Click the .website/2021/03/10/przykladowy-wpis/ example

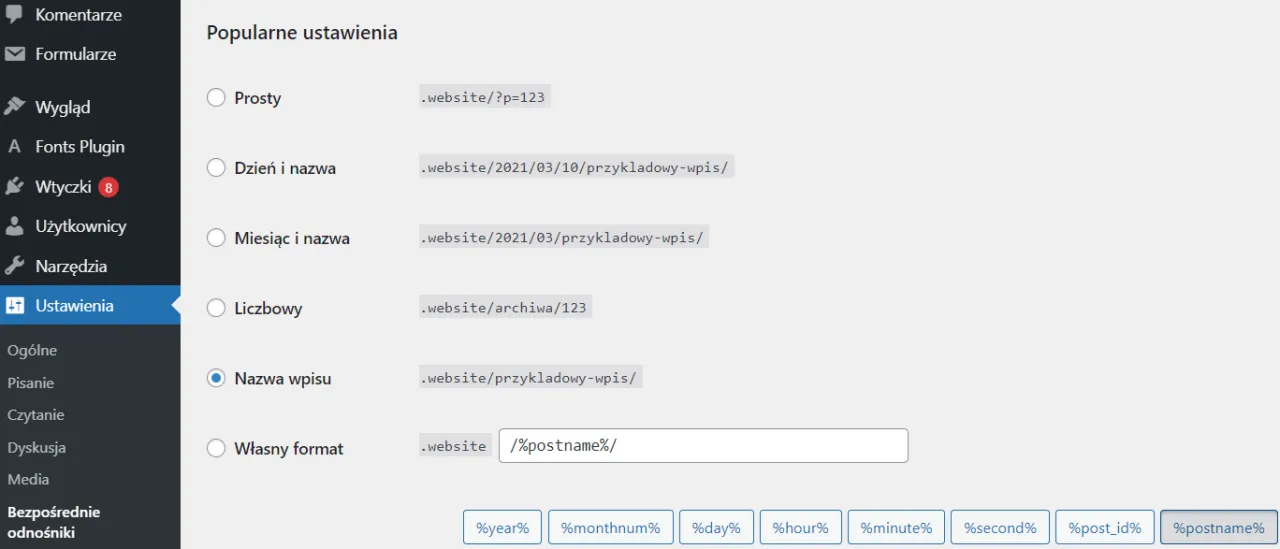(x=577, y=167)
